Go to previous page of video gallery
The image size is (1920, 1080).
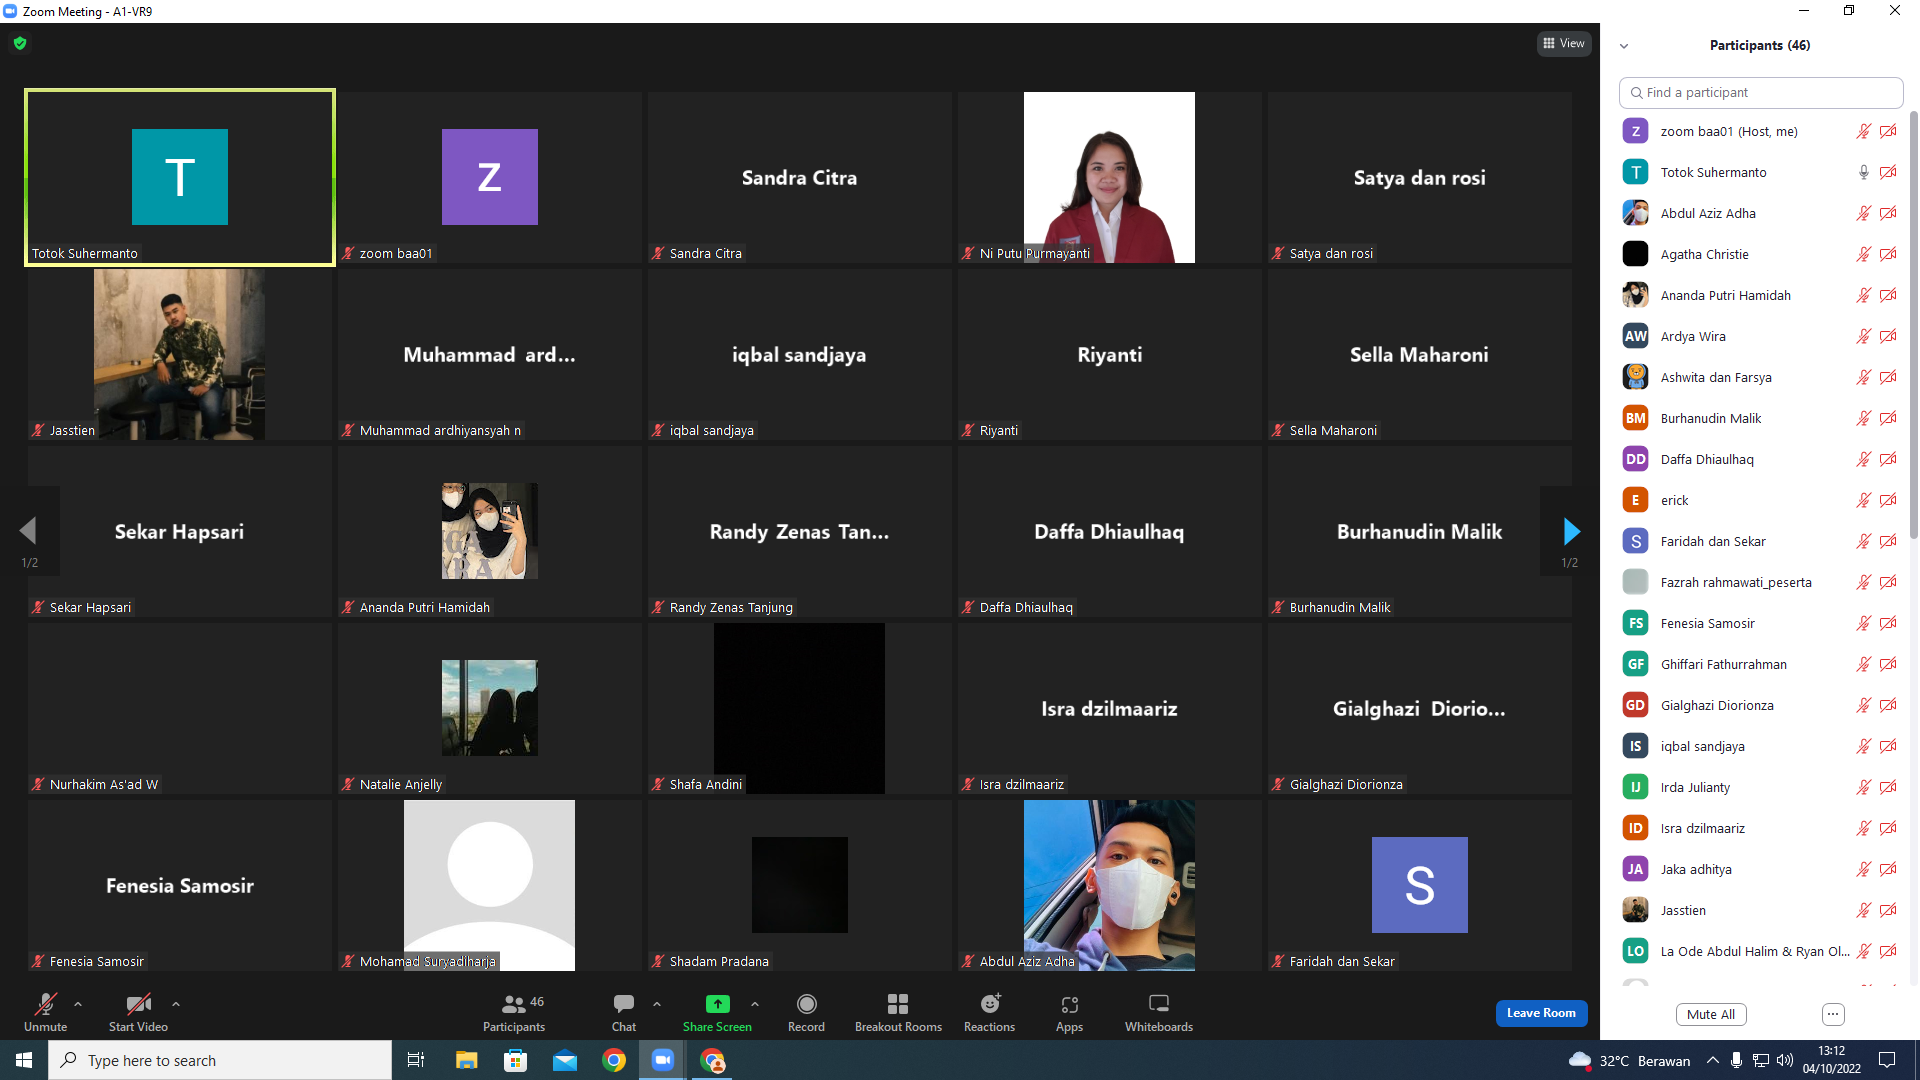click(28, 531)
